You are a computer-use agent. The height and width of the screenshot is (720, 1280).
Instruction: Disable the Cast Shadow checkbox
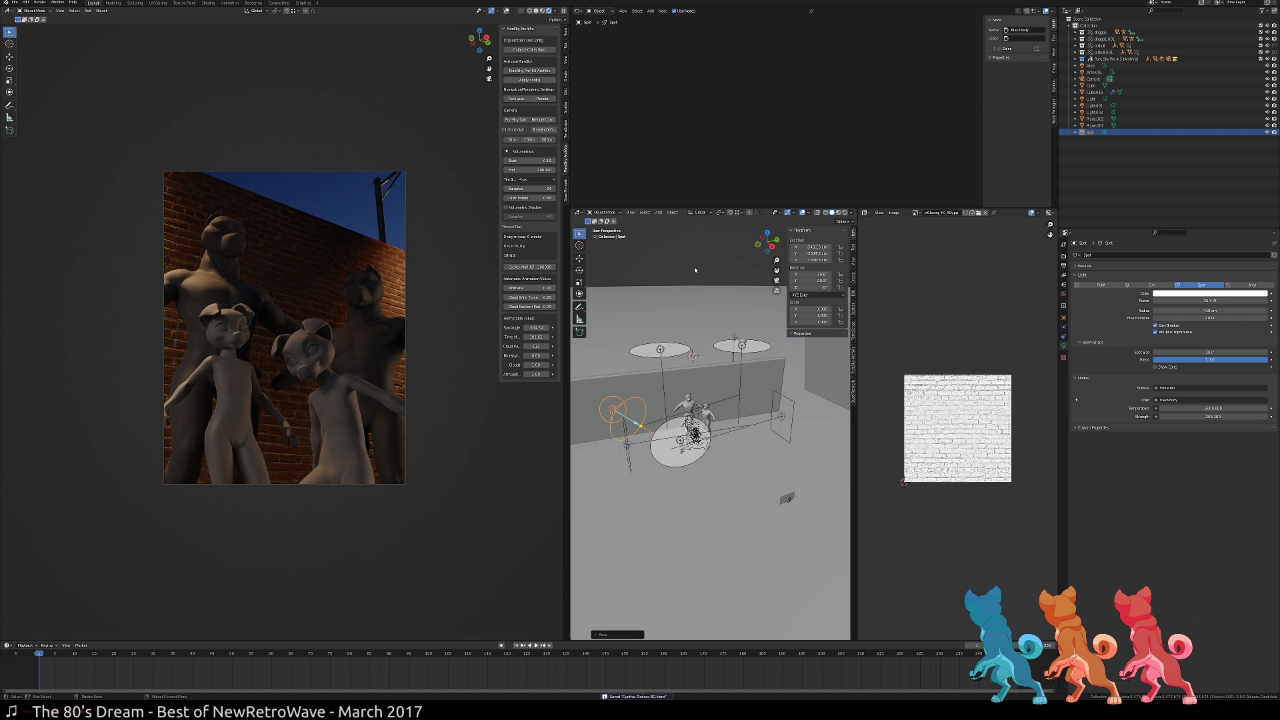[x=1155, y=326]
